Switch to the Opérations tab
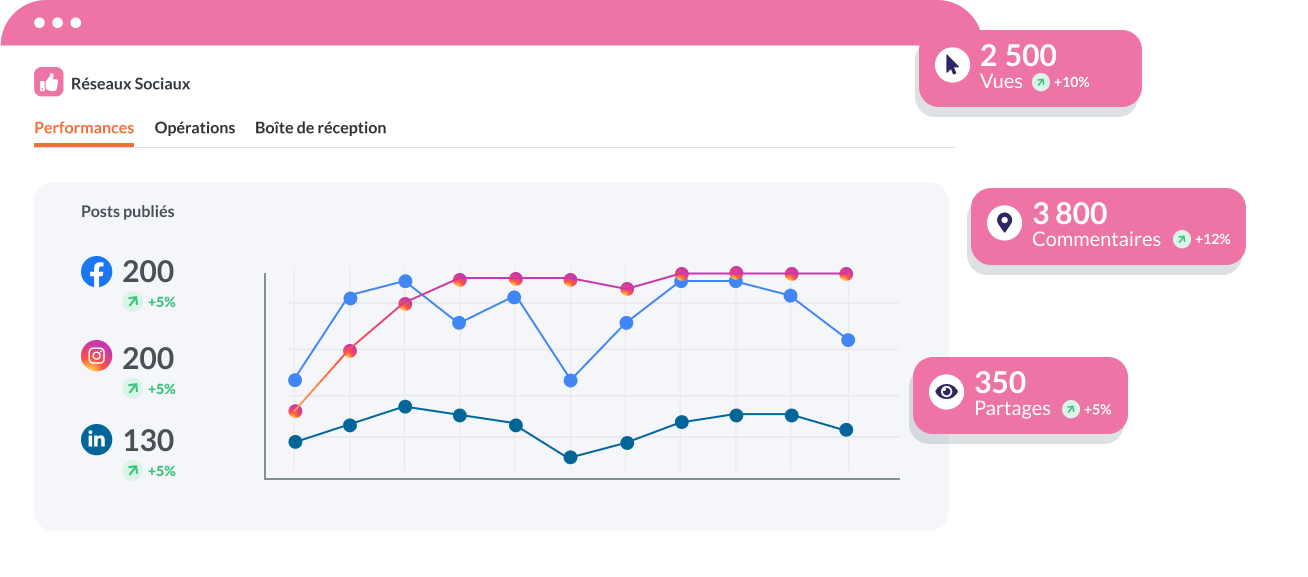The image size is (1308, 577). pos(195,128)
